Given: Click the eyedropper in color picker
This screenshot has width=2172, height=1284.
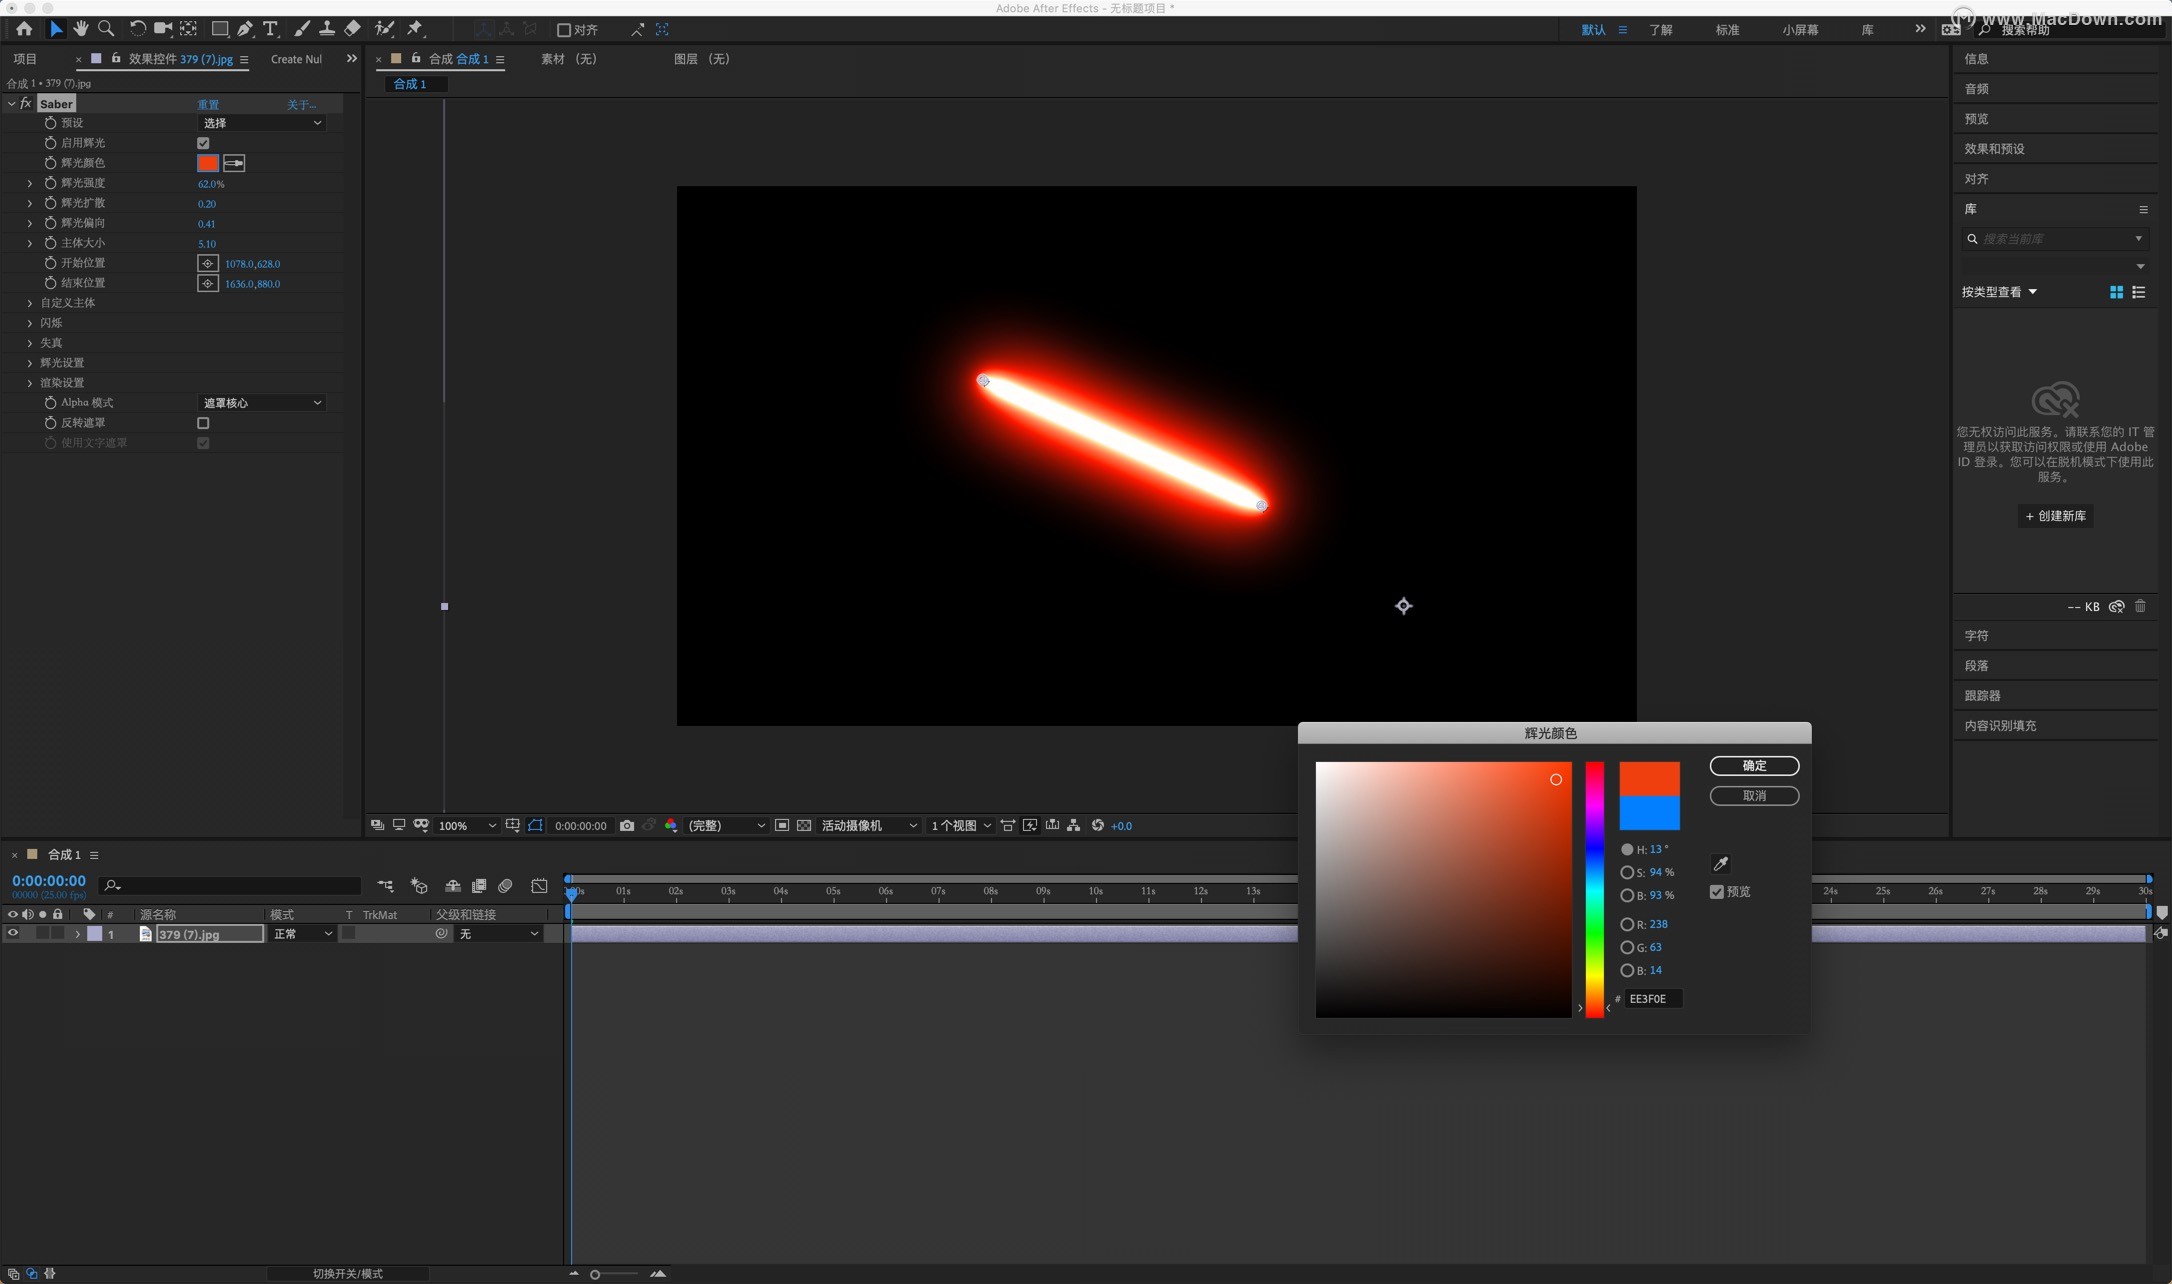Looking at the screenshot, I should (x=1720, y=863).
